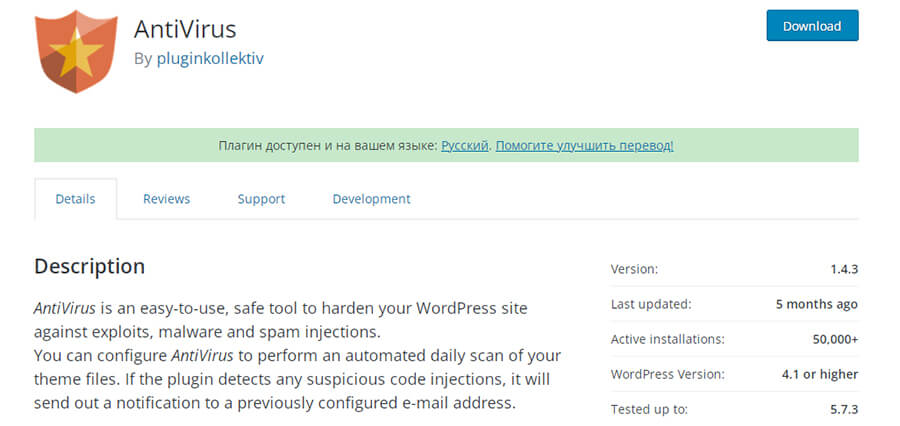This screenshot has width=900, height=426.
Task: Open the Development tab
Action: coord(371,199)
